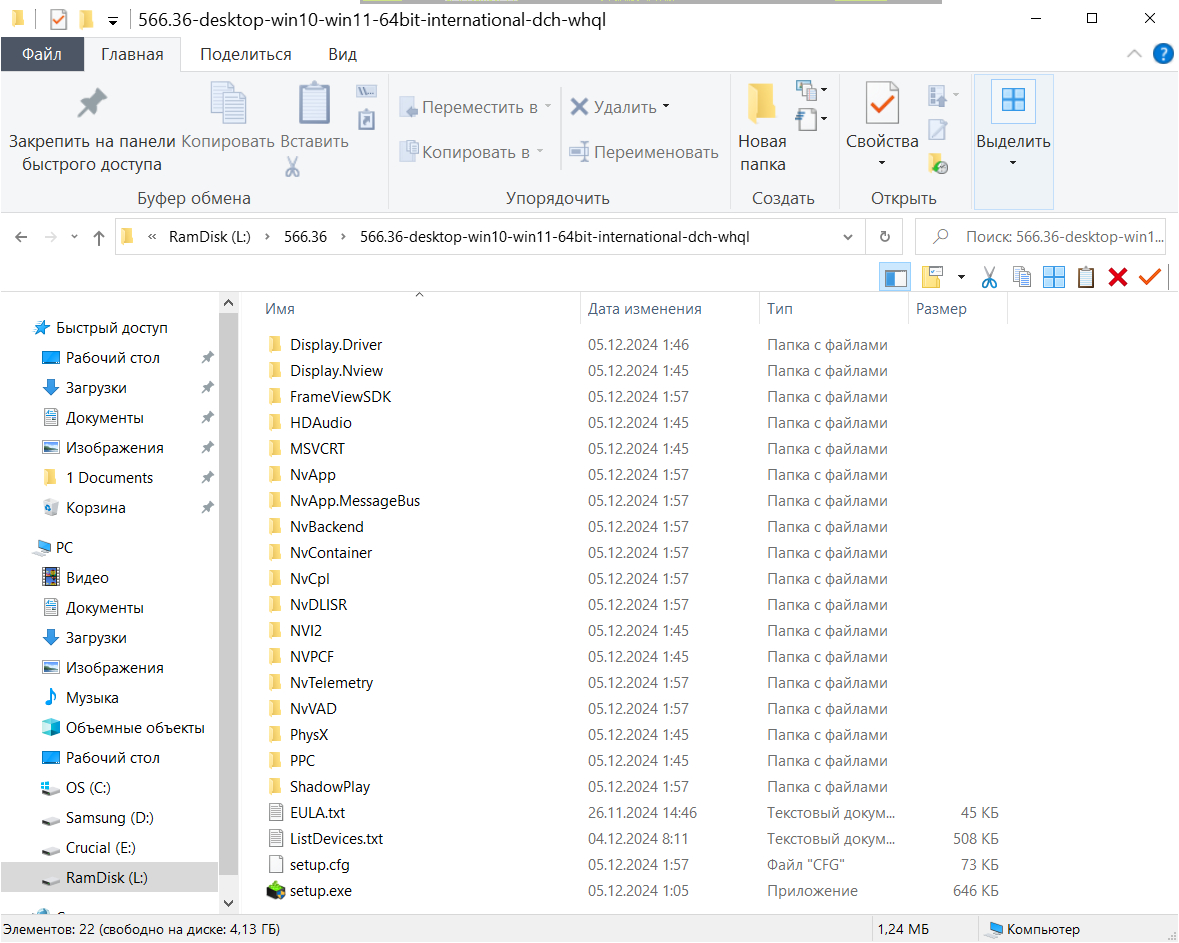Viewport: 1179px width, 943px height.
Task: Open recent locations dropdown arrow
Action: [x=74, y=238]
